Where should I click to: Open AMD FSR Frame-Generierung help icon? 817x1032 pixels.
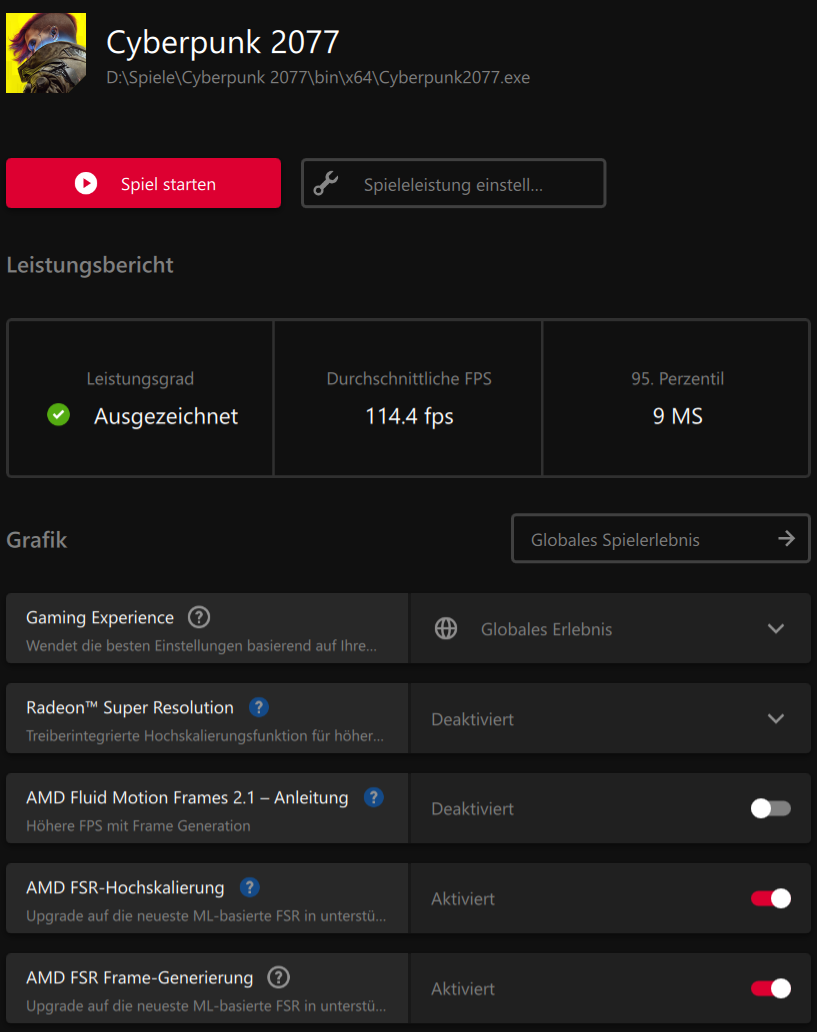(x=278, y=977)
